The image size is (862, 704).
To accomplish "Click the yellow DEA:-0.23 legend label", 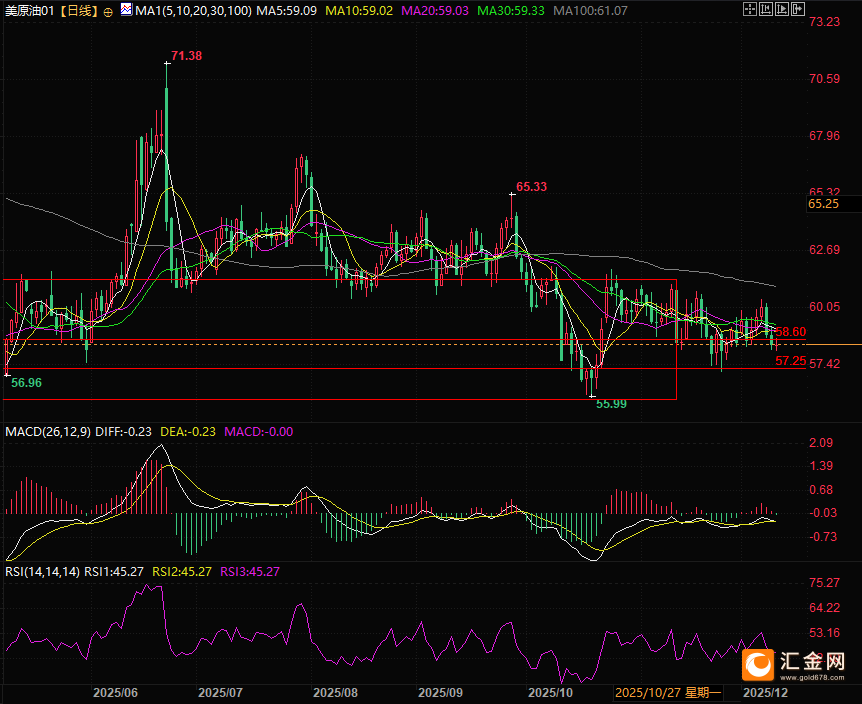I will point(187,431).
